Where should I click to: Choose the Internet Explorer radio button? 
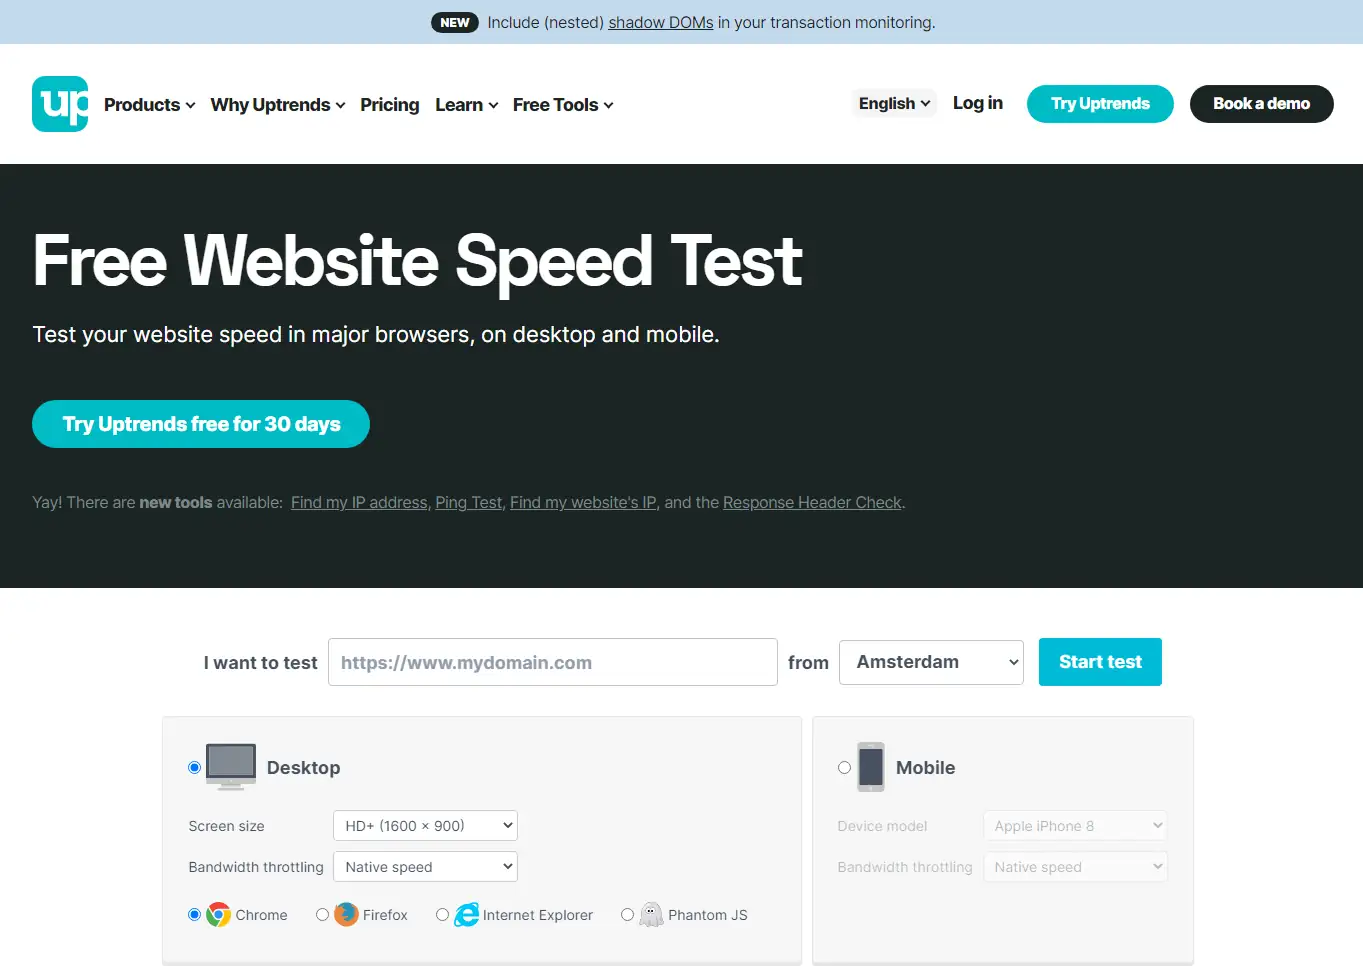[442, 915]
